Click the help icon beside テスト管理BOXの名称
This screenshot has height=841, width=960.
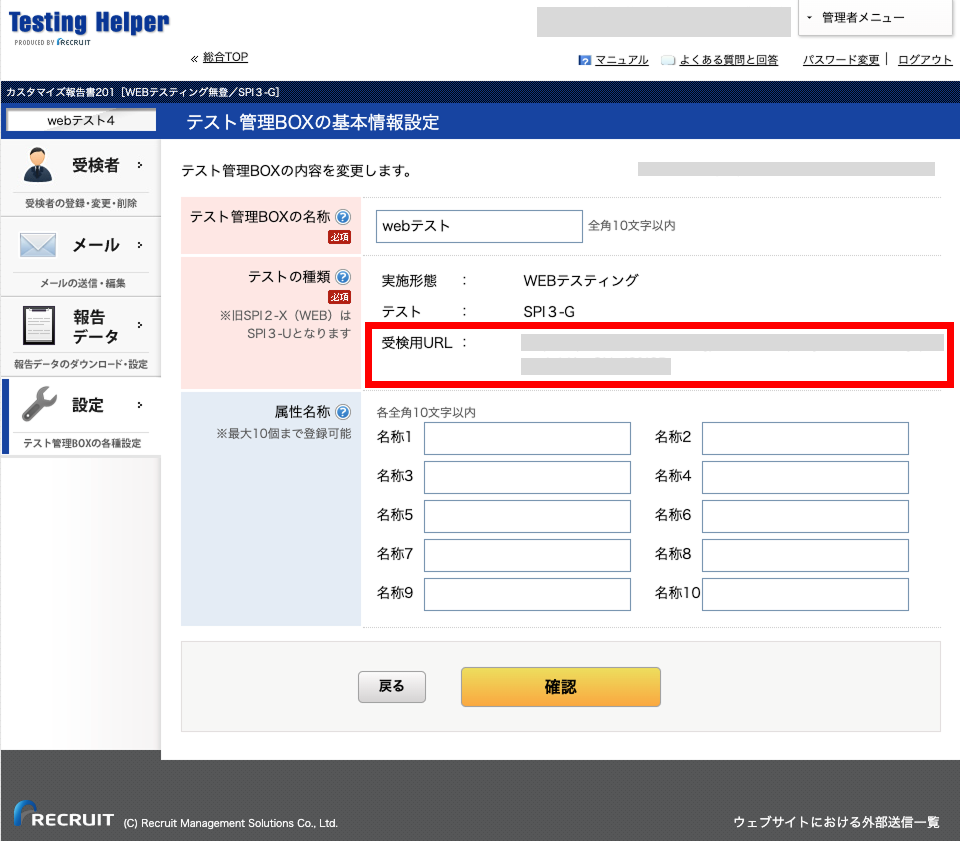coord(343,217)
